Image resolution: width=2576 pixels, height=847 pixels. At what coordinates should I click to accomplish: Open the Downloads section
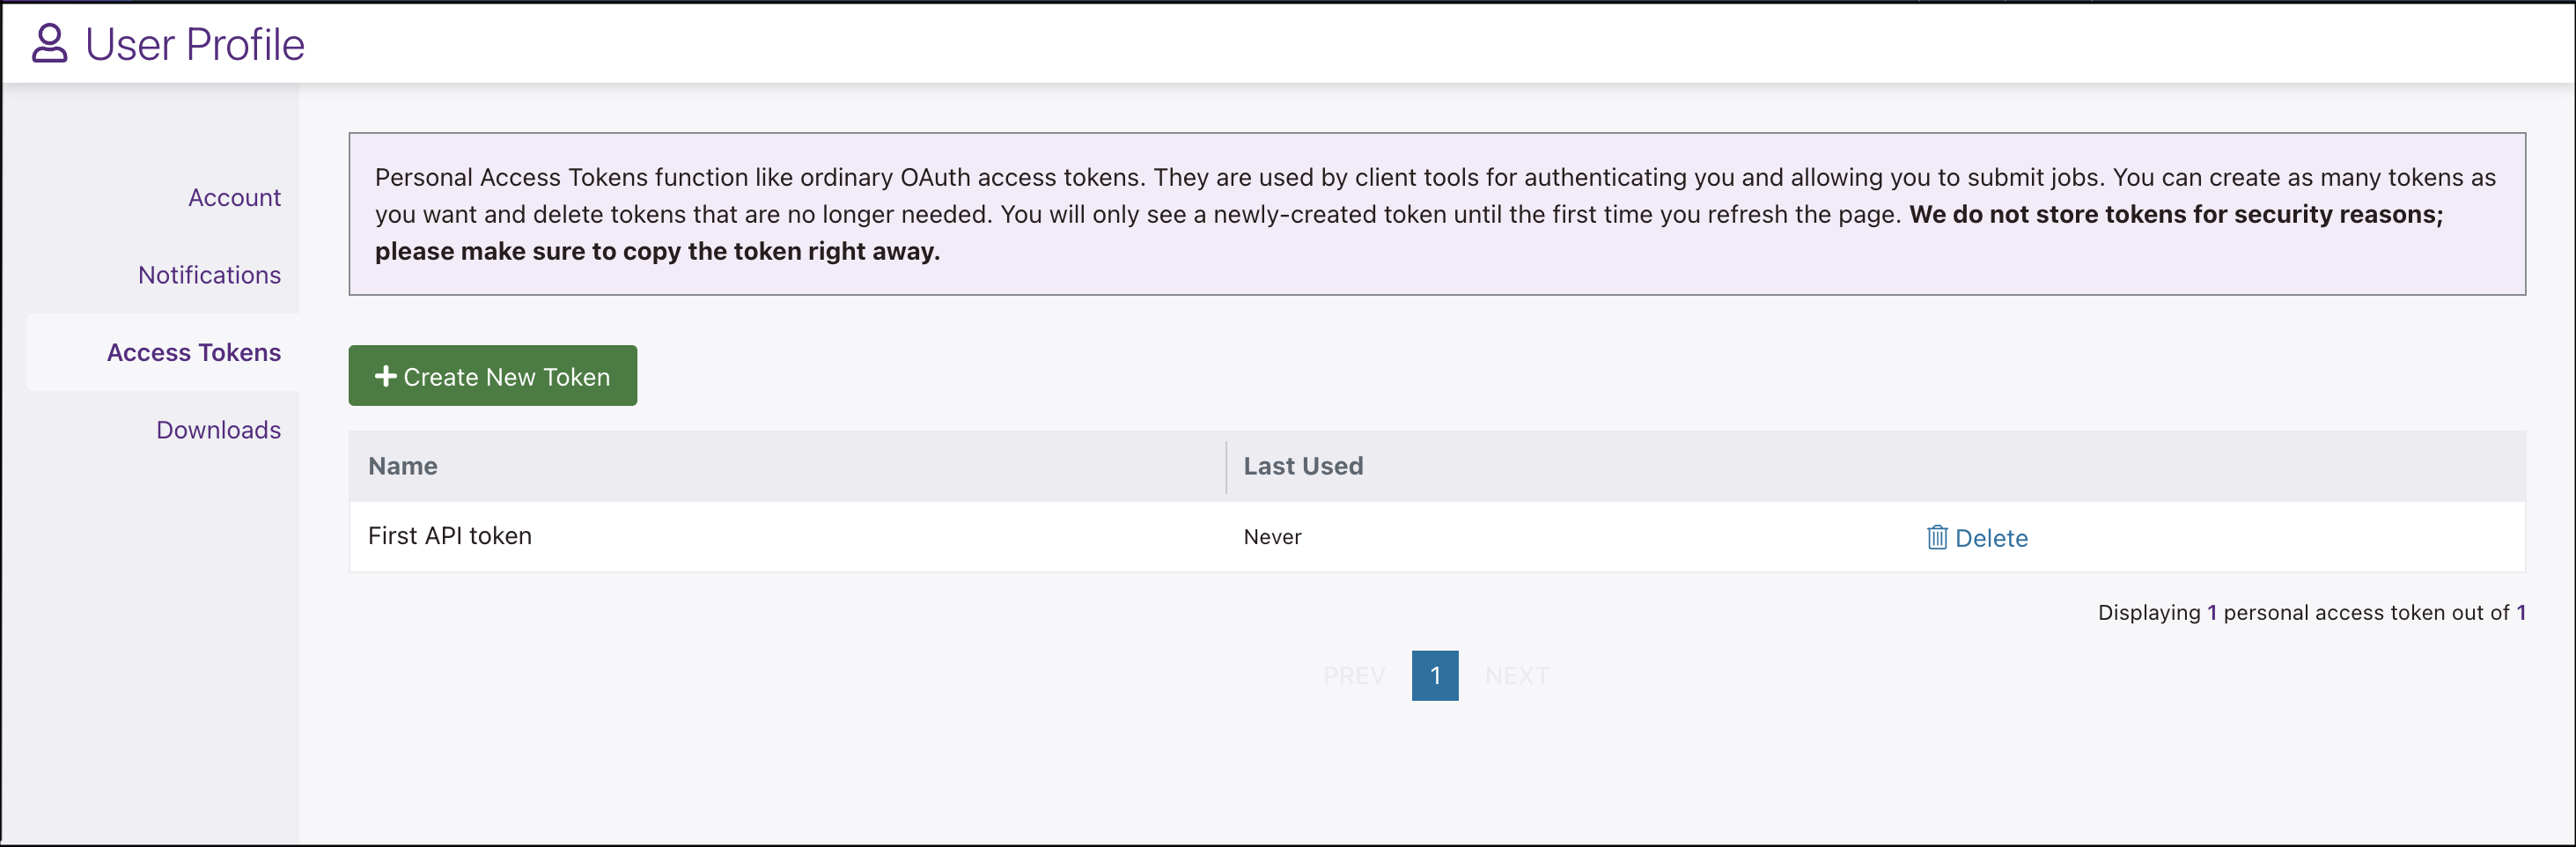pos(218,429)
